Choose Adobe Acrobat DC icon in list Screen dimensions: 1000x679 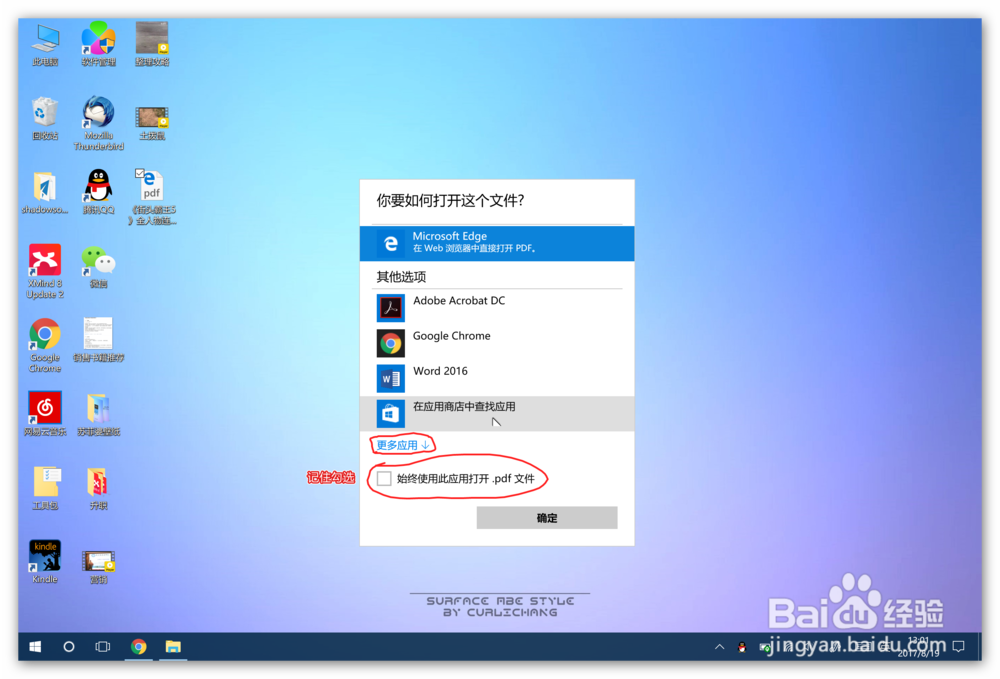tap(390, 308)
